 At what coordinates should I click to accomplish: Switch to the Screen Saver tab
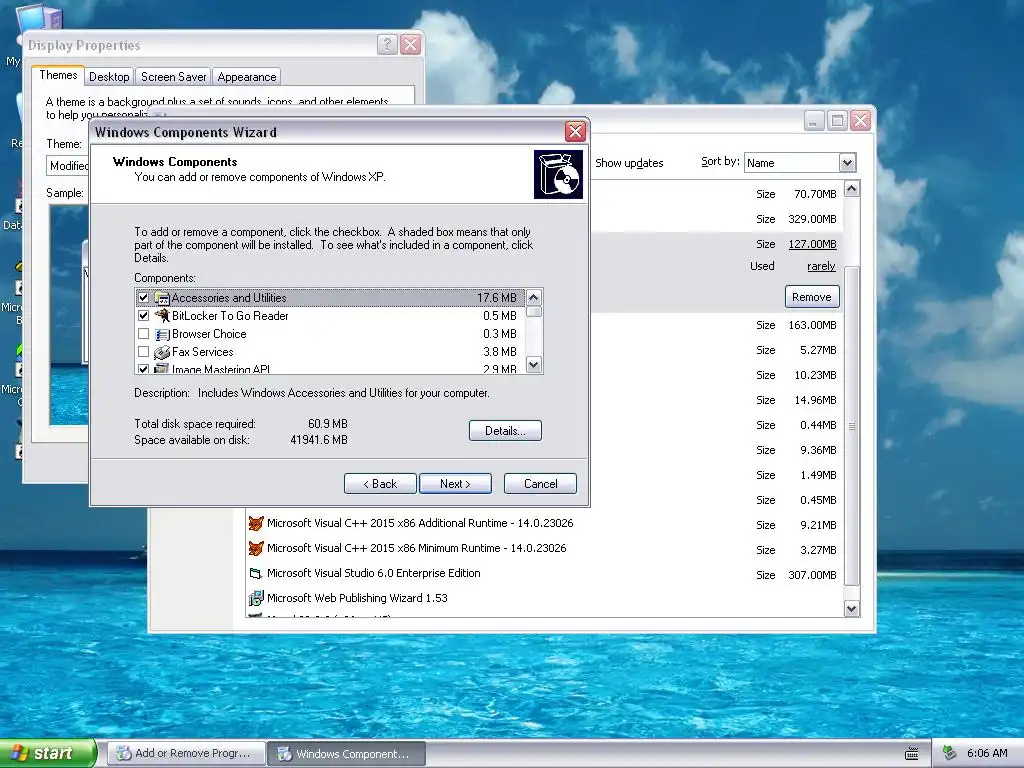[174, 77]
